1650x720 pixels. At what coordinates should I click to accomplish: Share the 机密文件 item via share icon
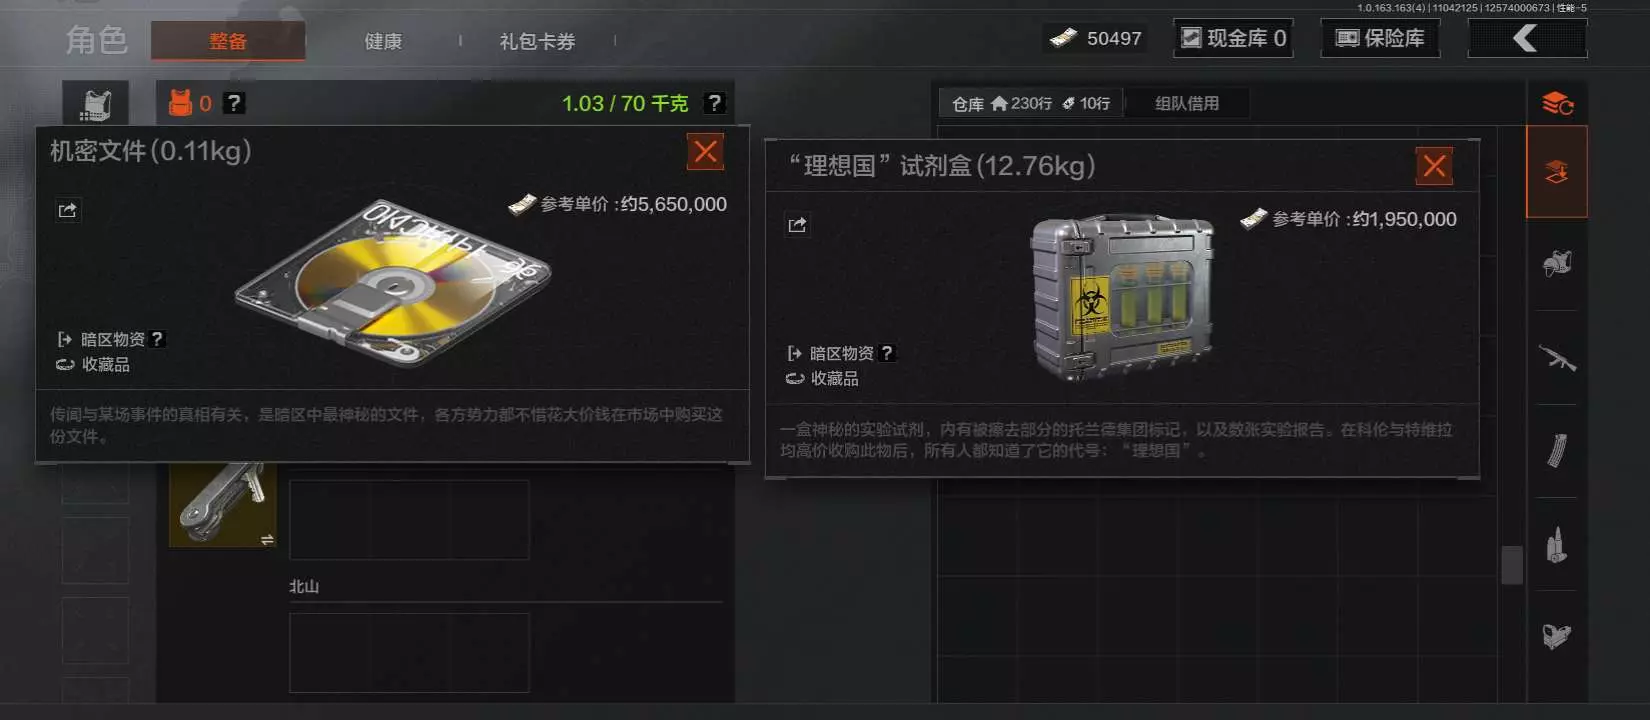click(x=67, y=210)
